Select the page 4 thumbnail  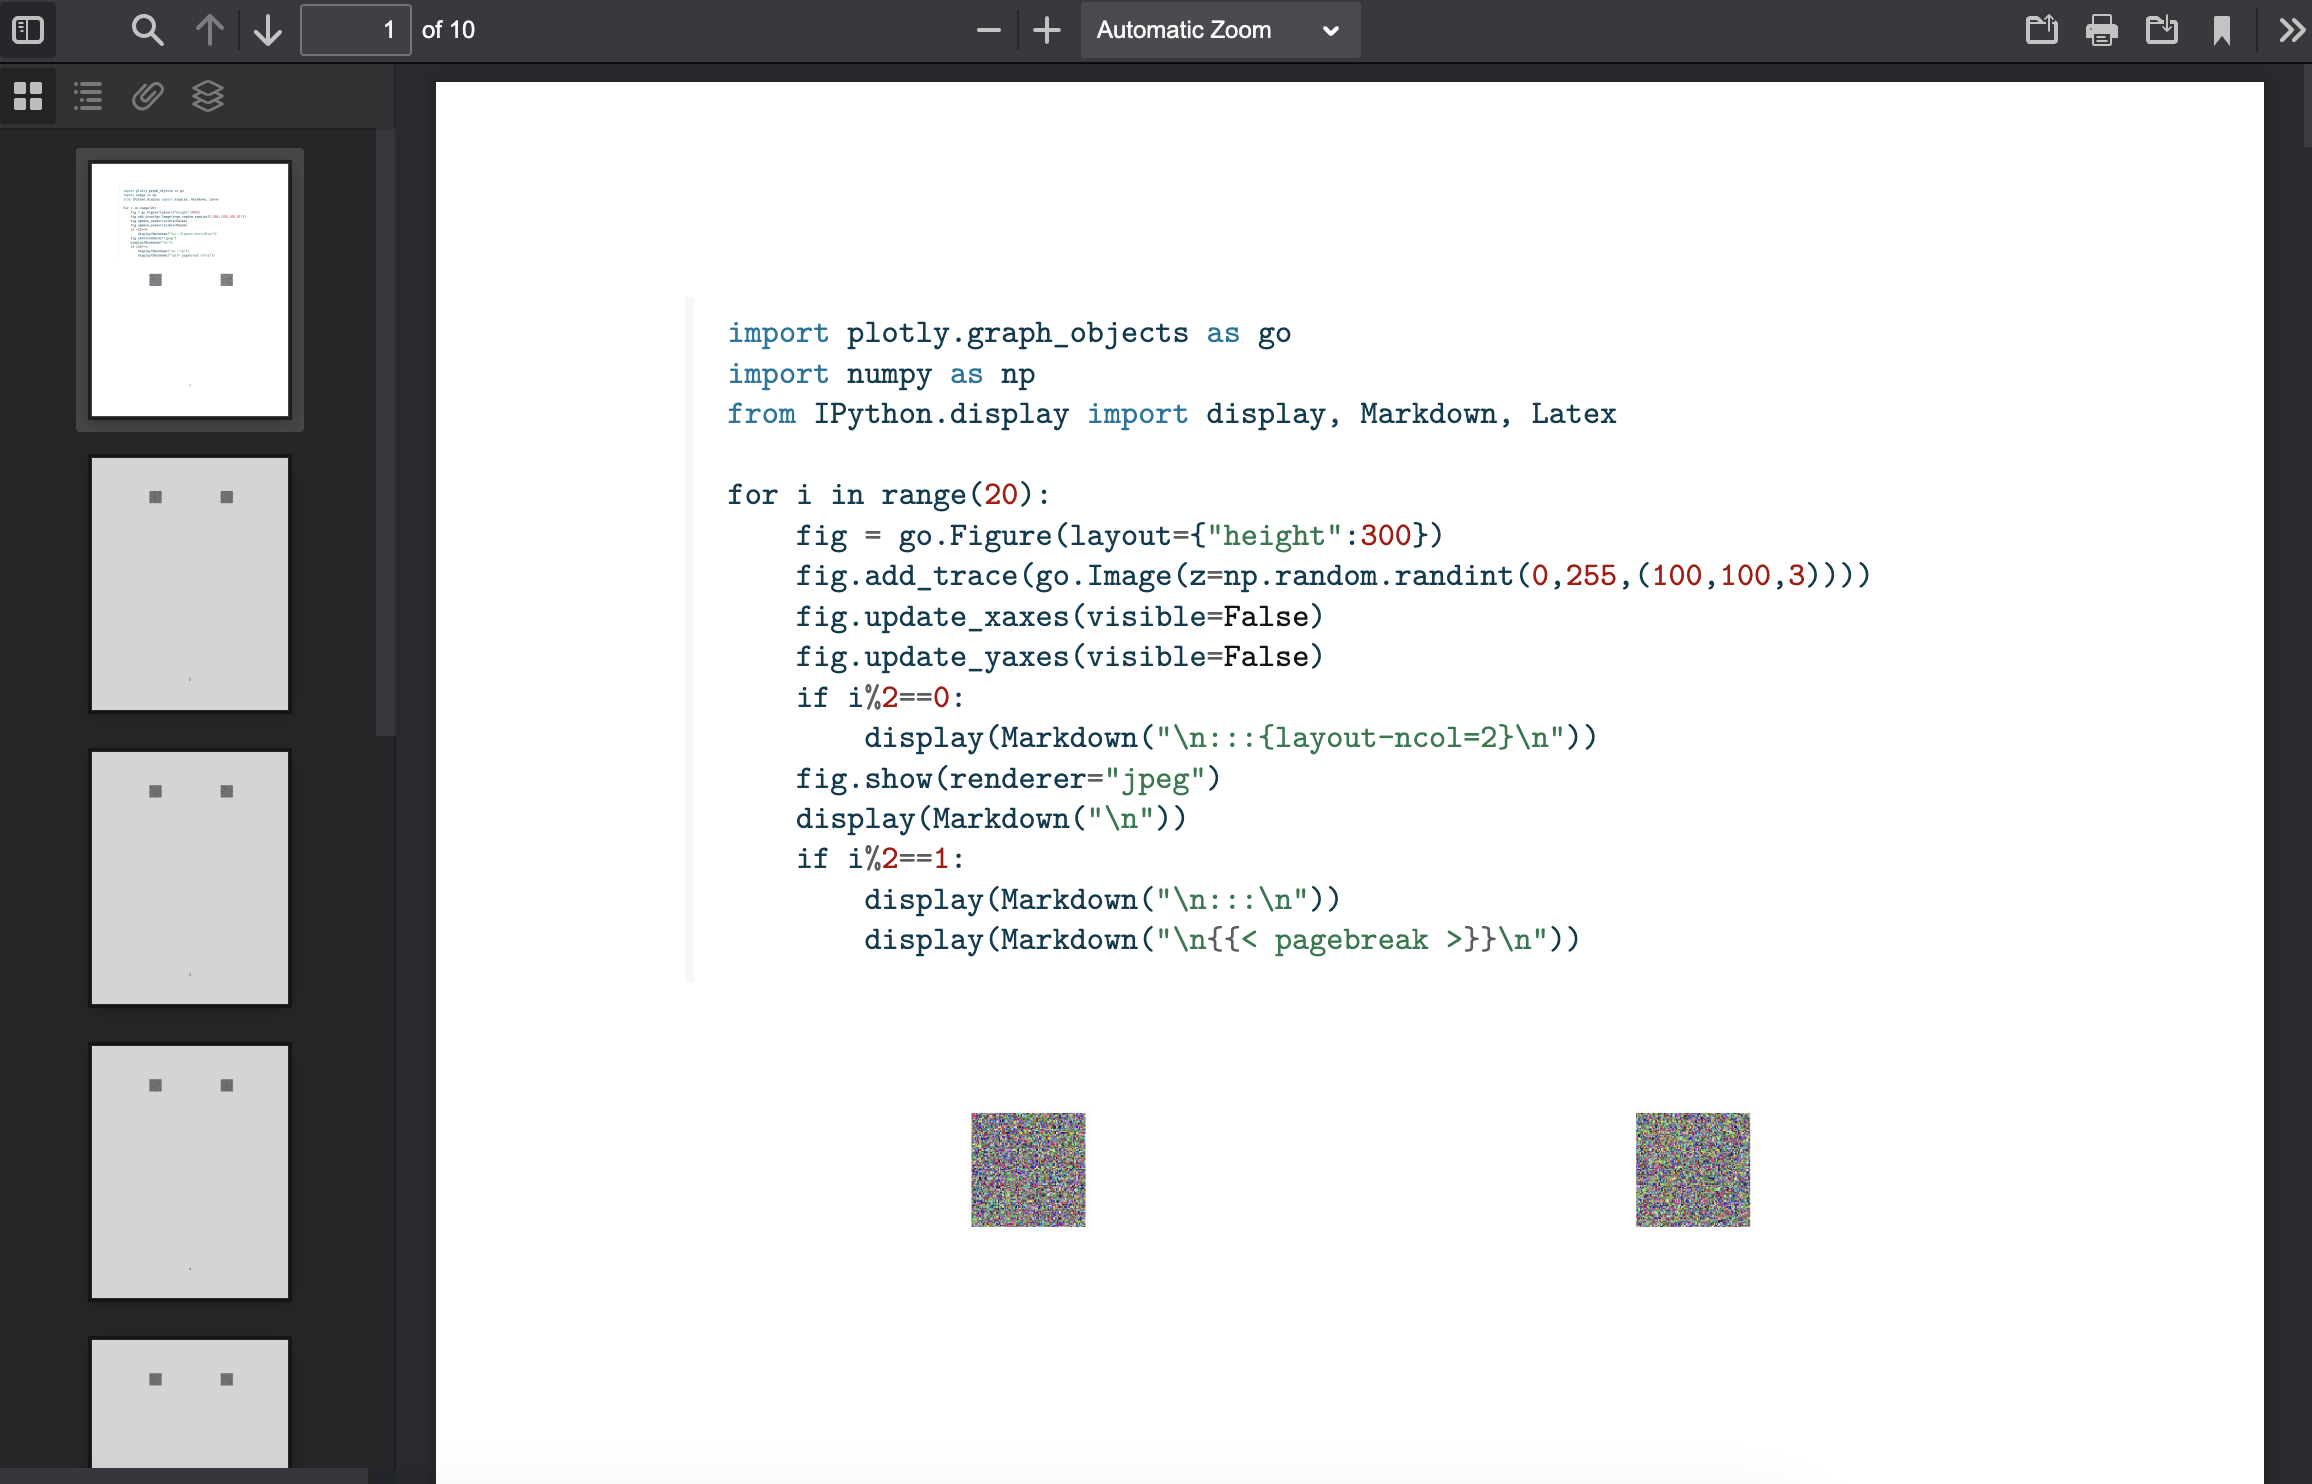pyautogui.click(x=190, y=1172)
